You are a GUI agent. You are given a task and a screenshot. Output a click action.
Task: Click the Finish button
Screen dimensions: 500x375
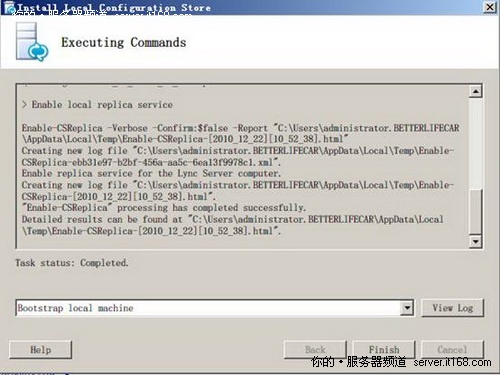[384, 349]
